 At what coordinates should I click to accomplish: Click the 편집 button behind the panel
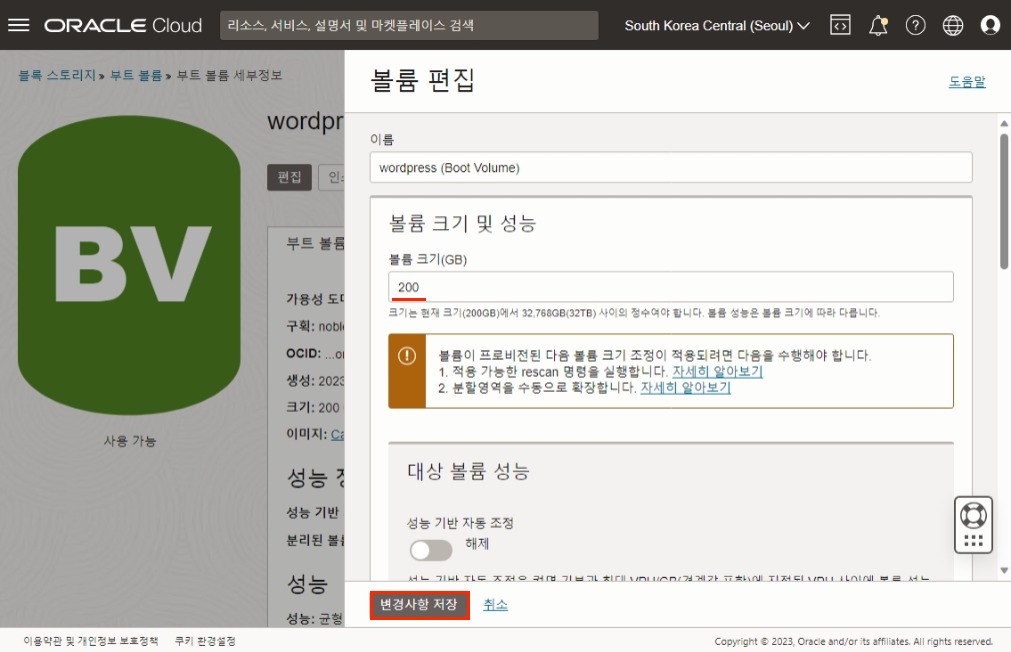289,177
